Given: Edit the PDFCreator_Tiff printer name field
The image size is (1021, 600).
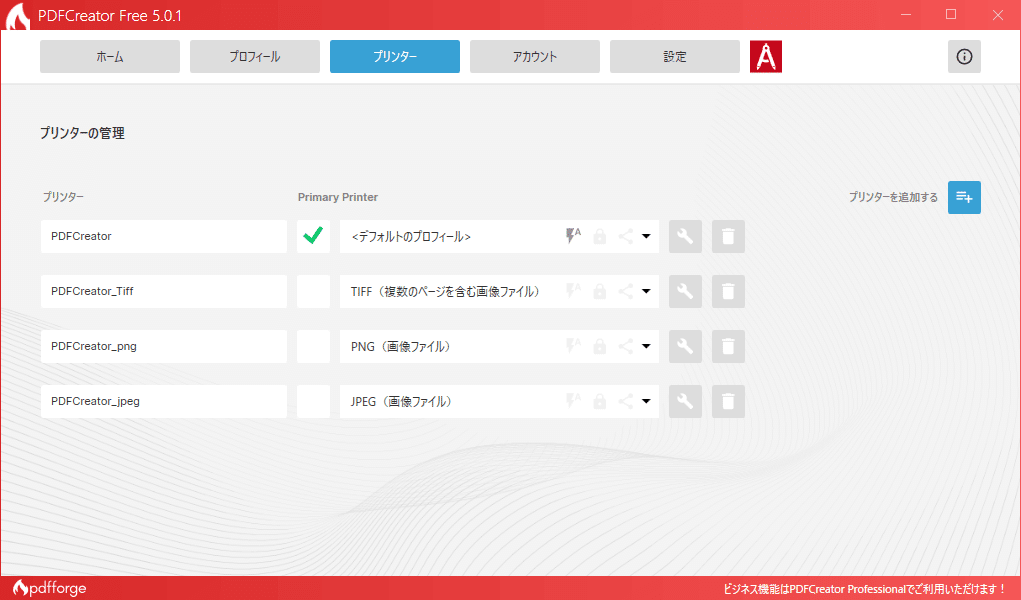Looking at the screenshot, I should point(163,291).
